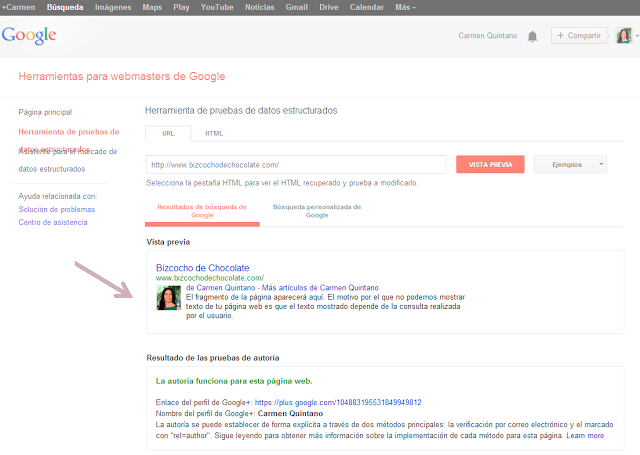Open the +Carmen profile link
Screen dimensions: 640x455
tap(18, 7)
